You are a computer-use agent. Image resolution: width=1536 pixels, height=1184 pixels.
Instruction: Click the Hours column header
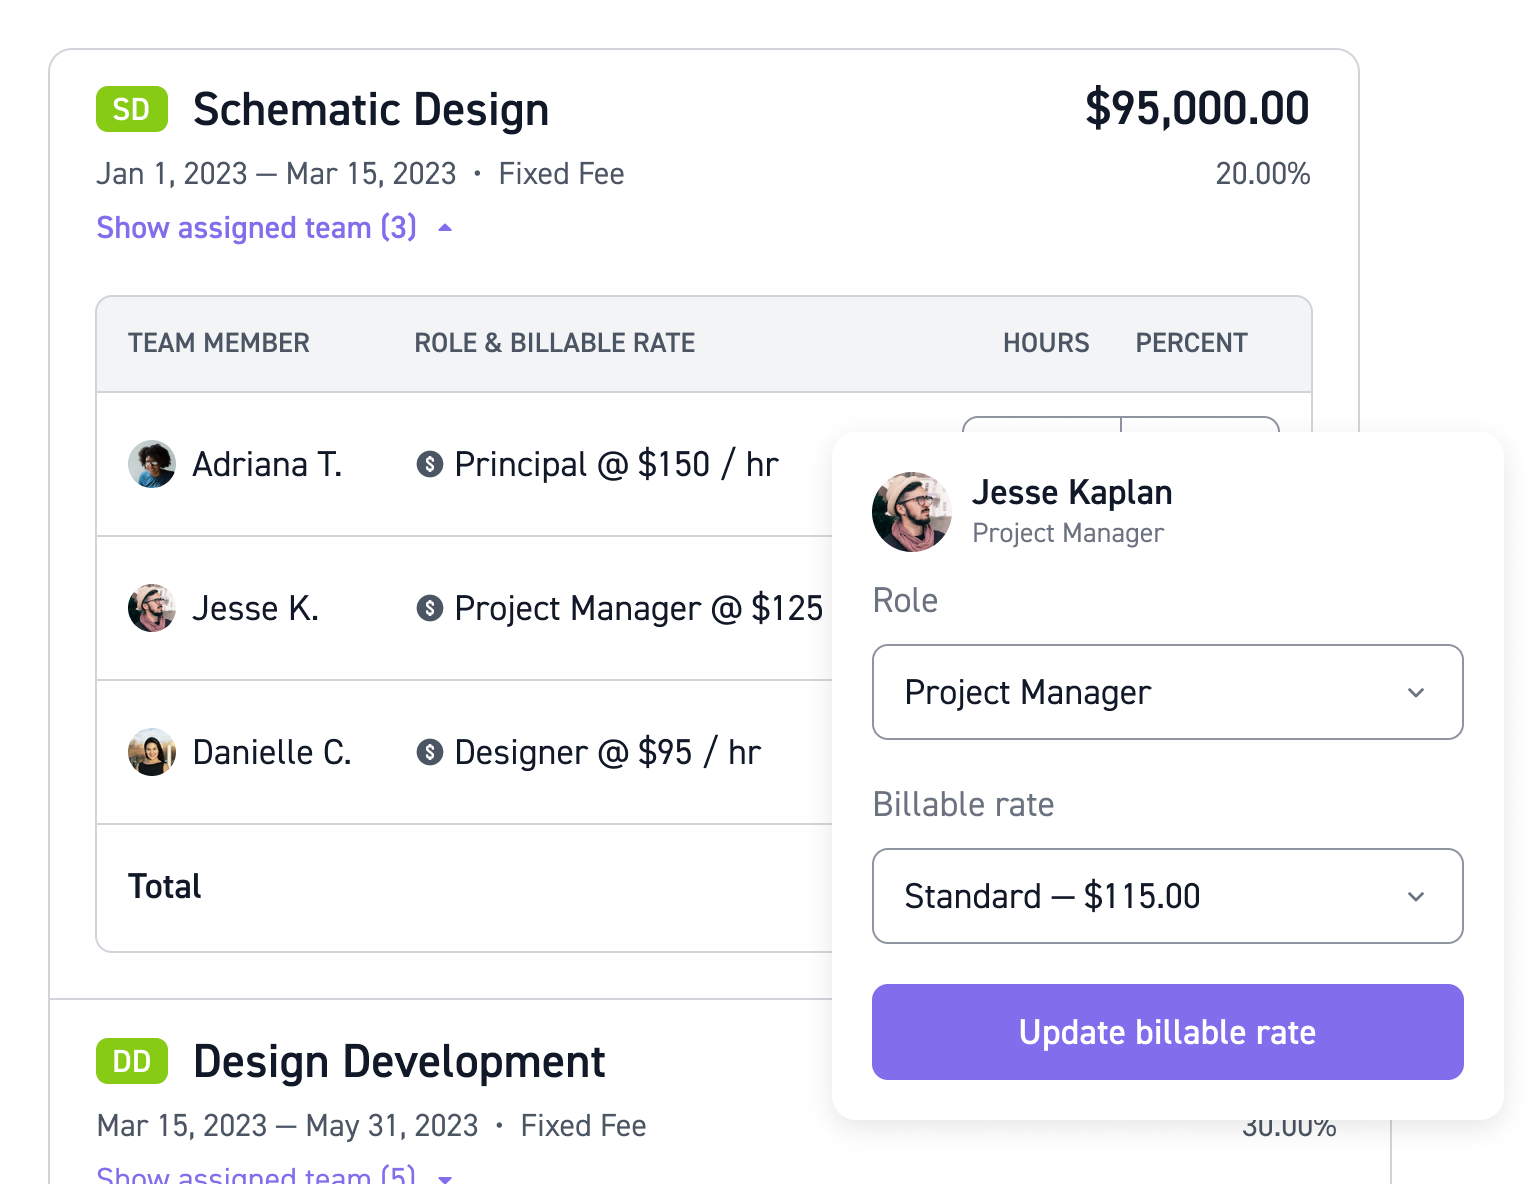tap(1046, 343)
